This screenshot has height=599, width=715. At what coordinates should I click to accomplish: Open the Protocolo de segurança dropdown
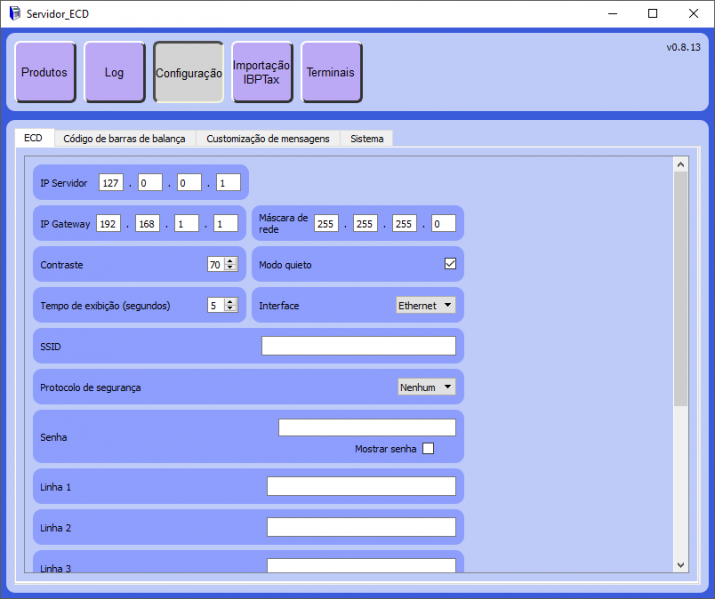(426, 387)
